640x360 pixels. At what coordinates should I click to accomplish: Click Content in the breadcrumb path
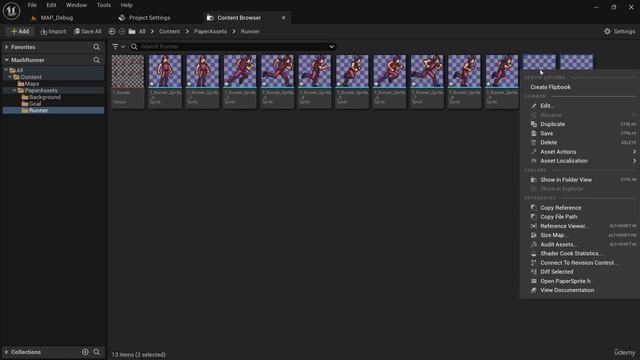pyautogui.click(x=169, y=31)
